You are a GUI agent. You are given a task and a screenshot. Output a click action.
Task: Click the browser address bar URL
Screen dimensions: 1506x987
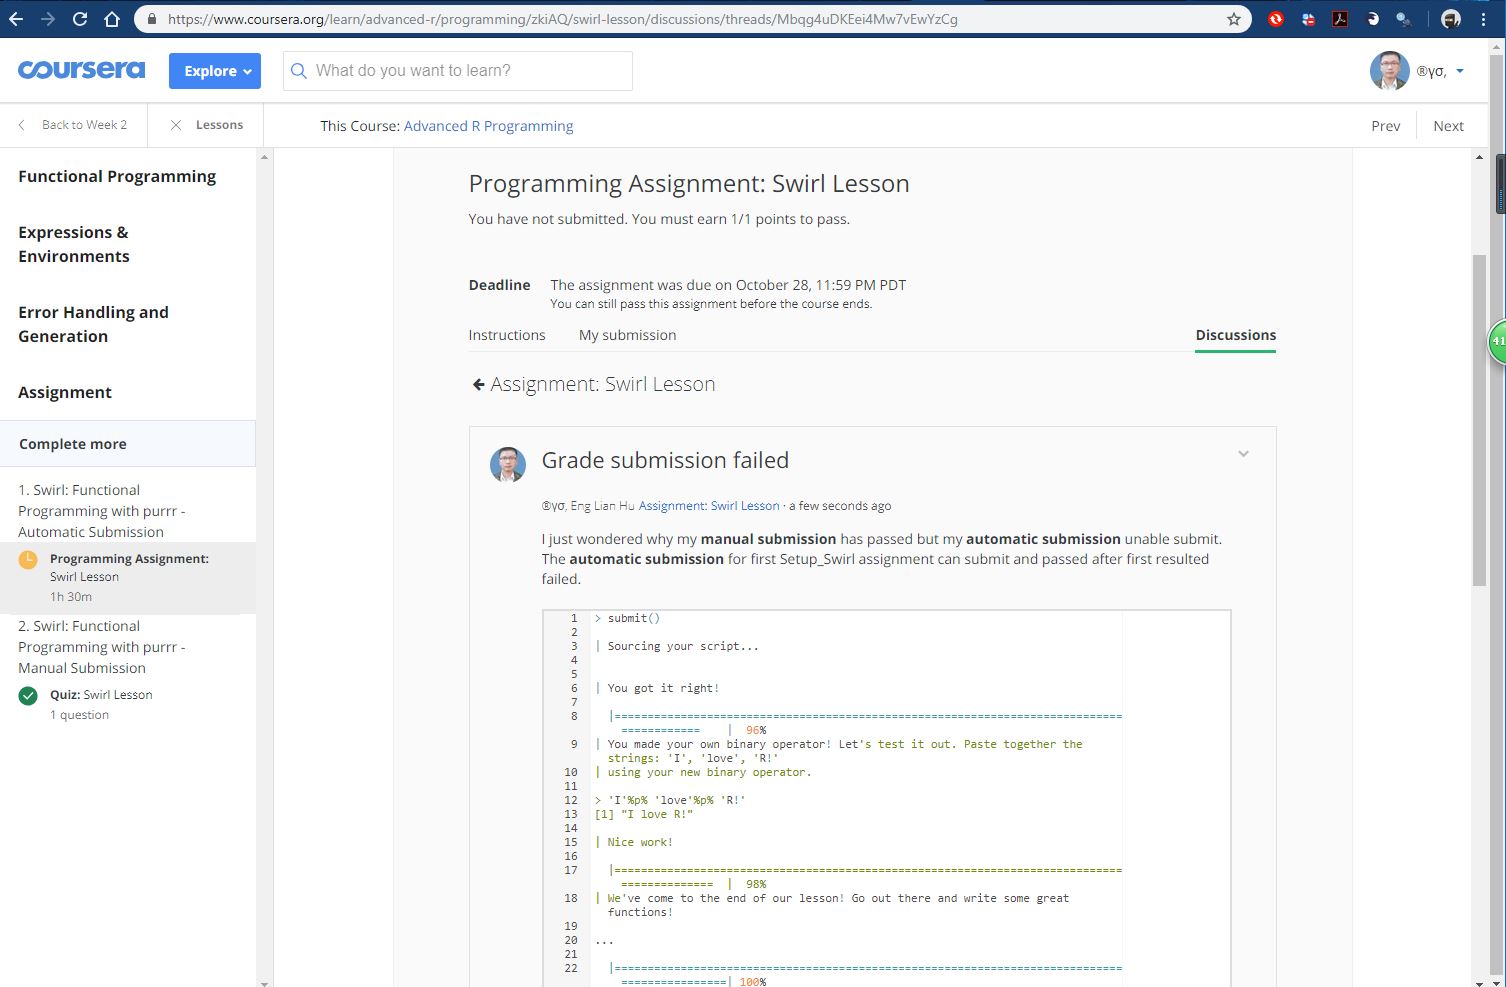click(562, 19)
